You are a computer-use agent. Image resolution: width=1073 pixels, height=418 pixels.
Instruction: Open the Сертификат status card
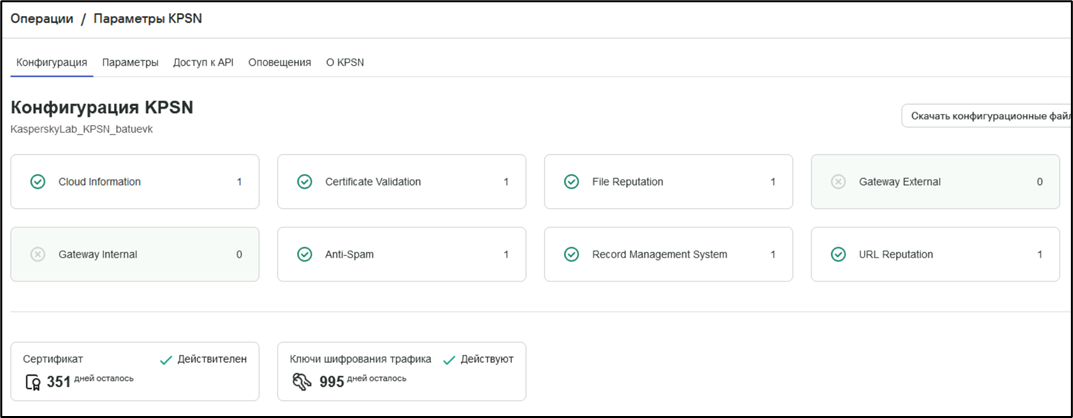click(134, 371)
